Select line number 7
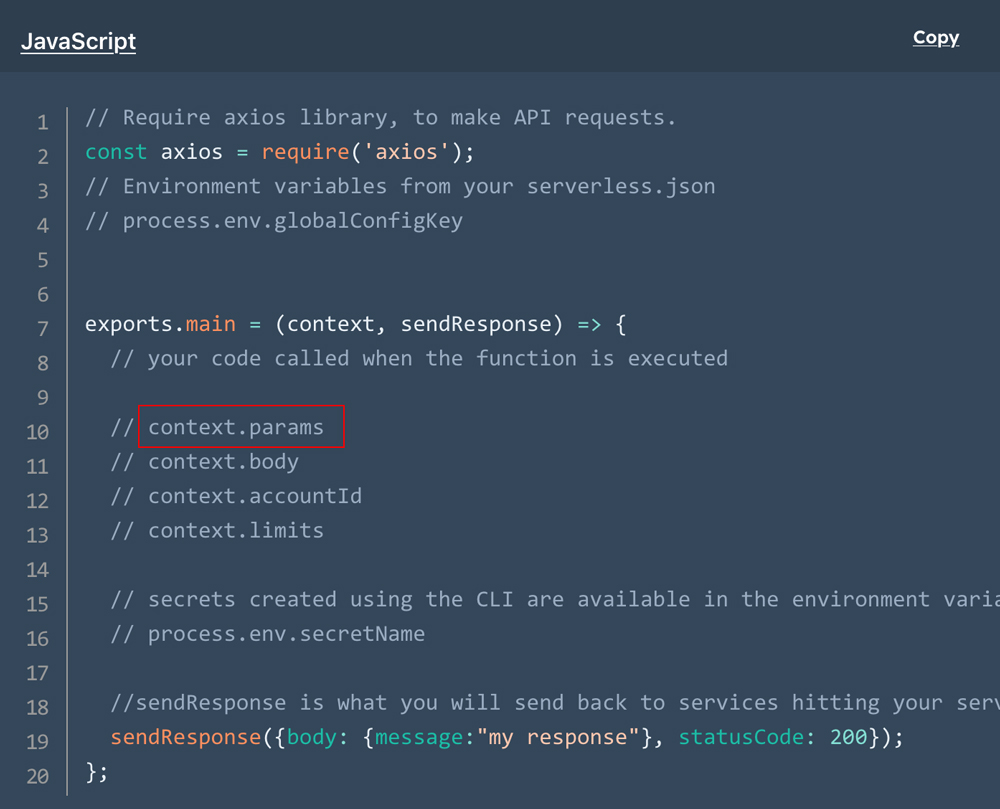Screen dimensions: 1000x809 [x=42, y=324]
